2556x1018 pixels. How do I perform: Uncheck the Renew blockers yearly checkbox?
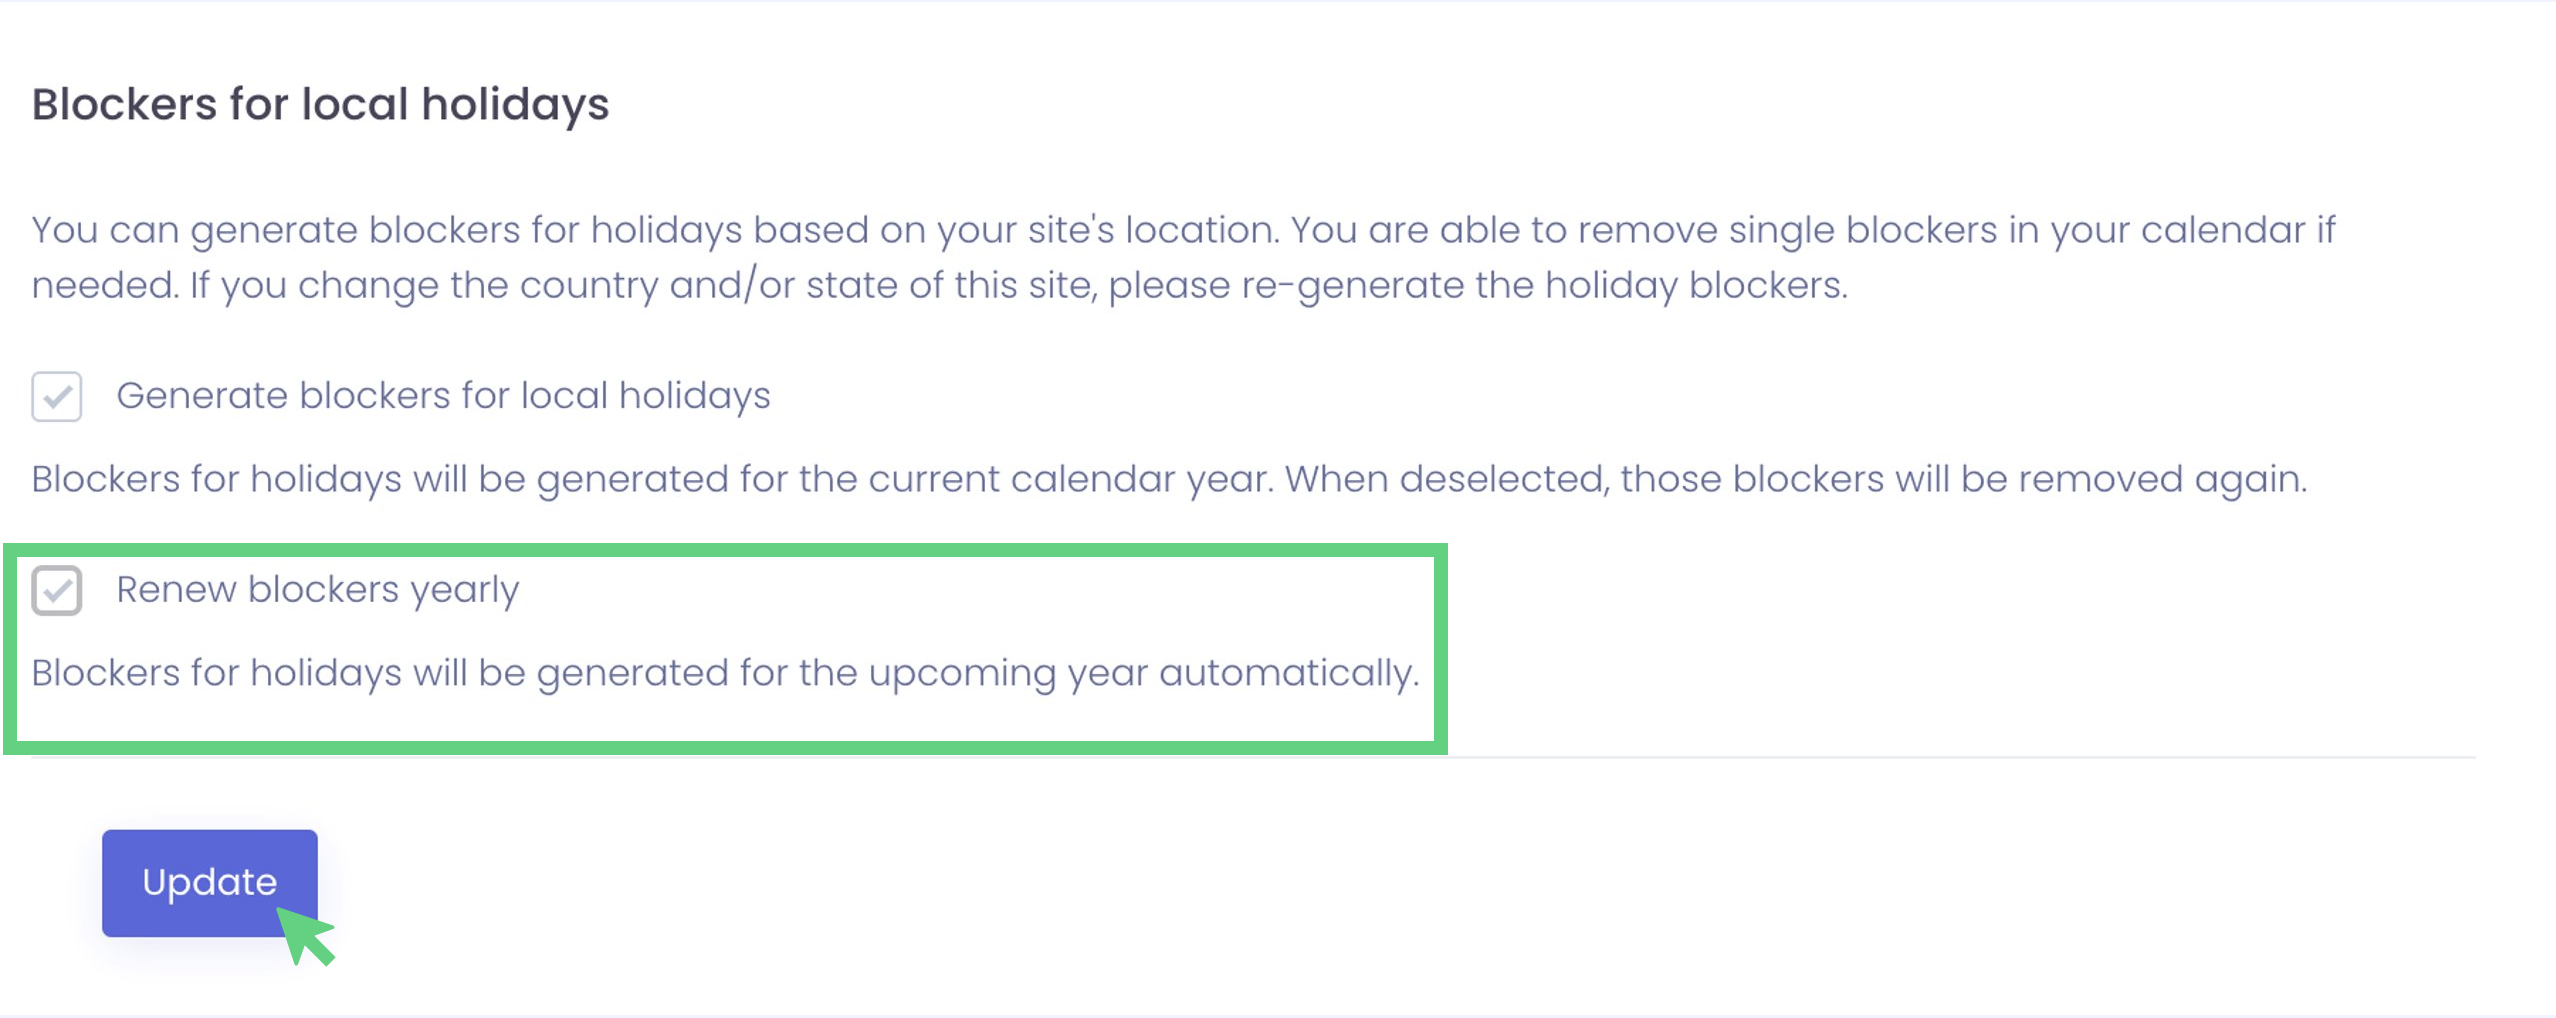(56, 590)
